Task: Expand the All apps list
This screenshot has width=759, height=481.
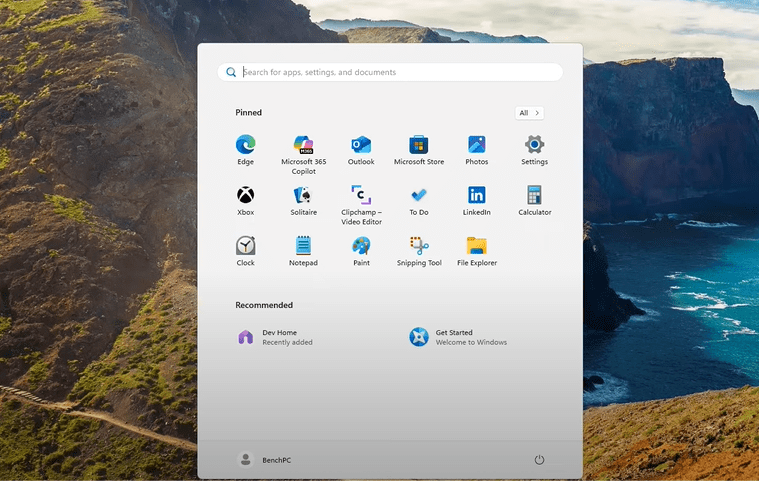Action: pyautogui.click(x=530, y=113)
